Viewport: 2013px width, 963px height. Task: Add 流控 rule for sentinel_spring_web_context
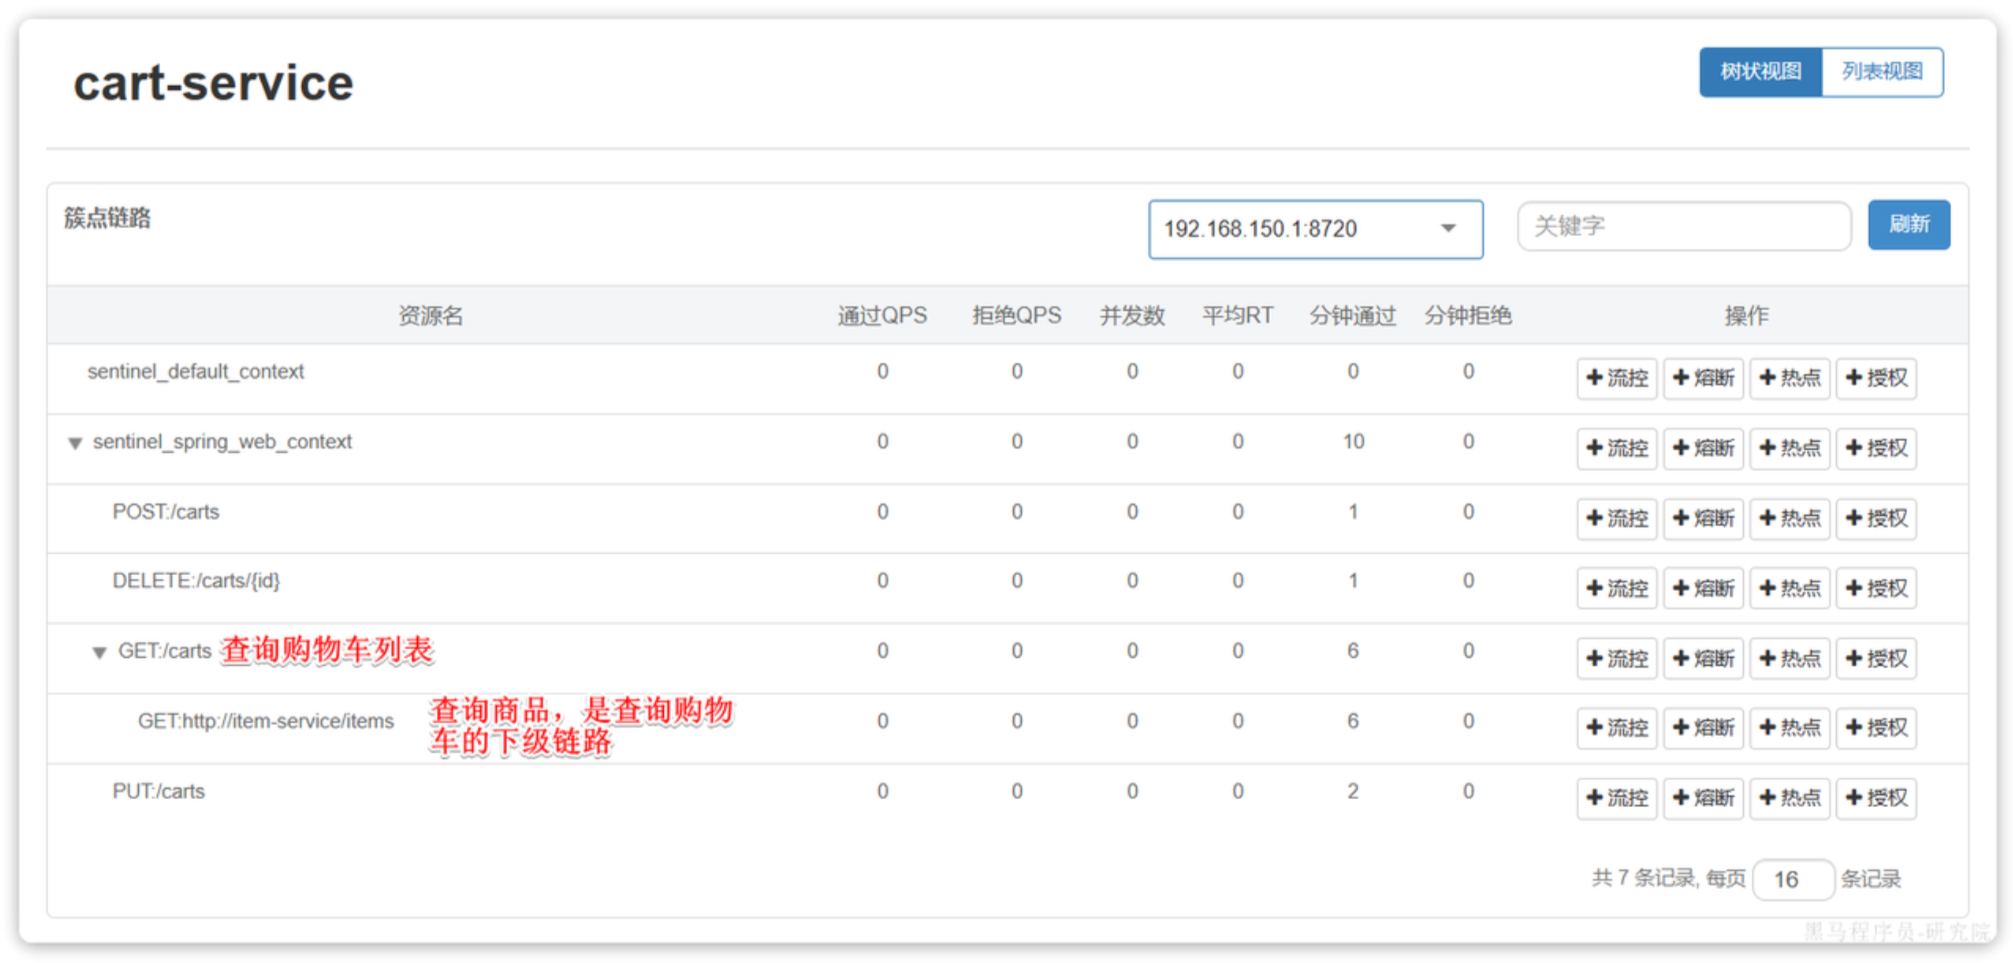(x=1617, y=448)
